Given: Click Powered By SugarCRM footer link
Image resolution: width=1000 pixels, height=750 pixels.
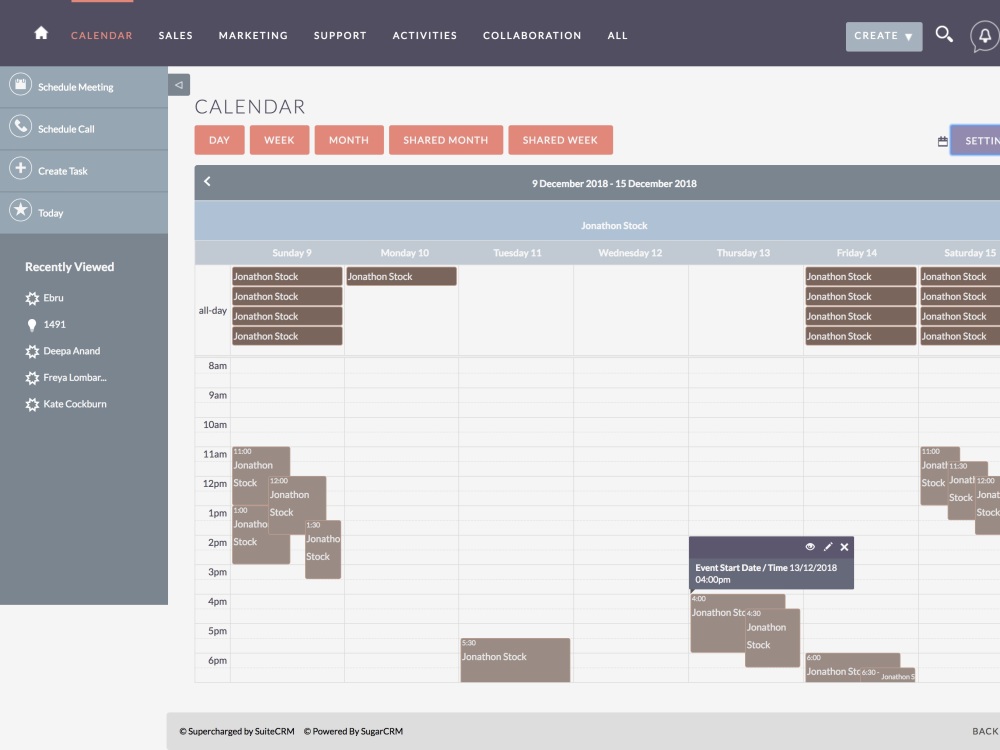Looking at the screenshot, I should [353, 732].
